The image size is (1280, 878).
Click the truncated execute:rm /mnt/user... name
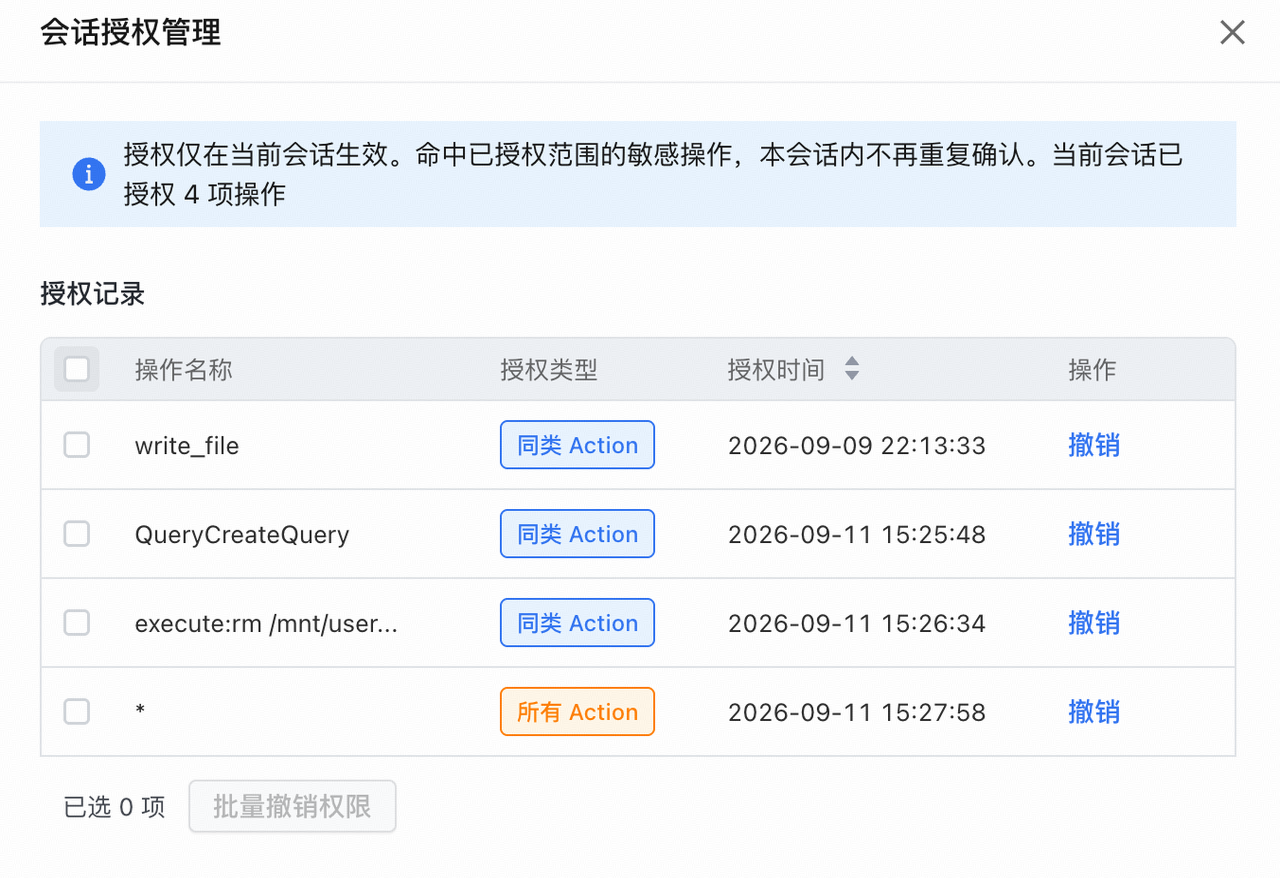(266, 624)
